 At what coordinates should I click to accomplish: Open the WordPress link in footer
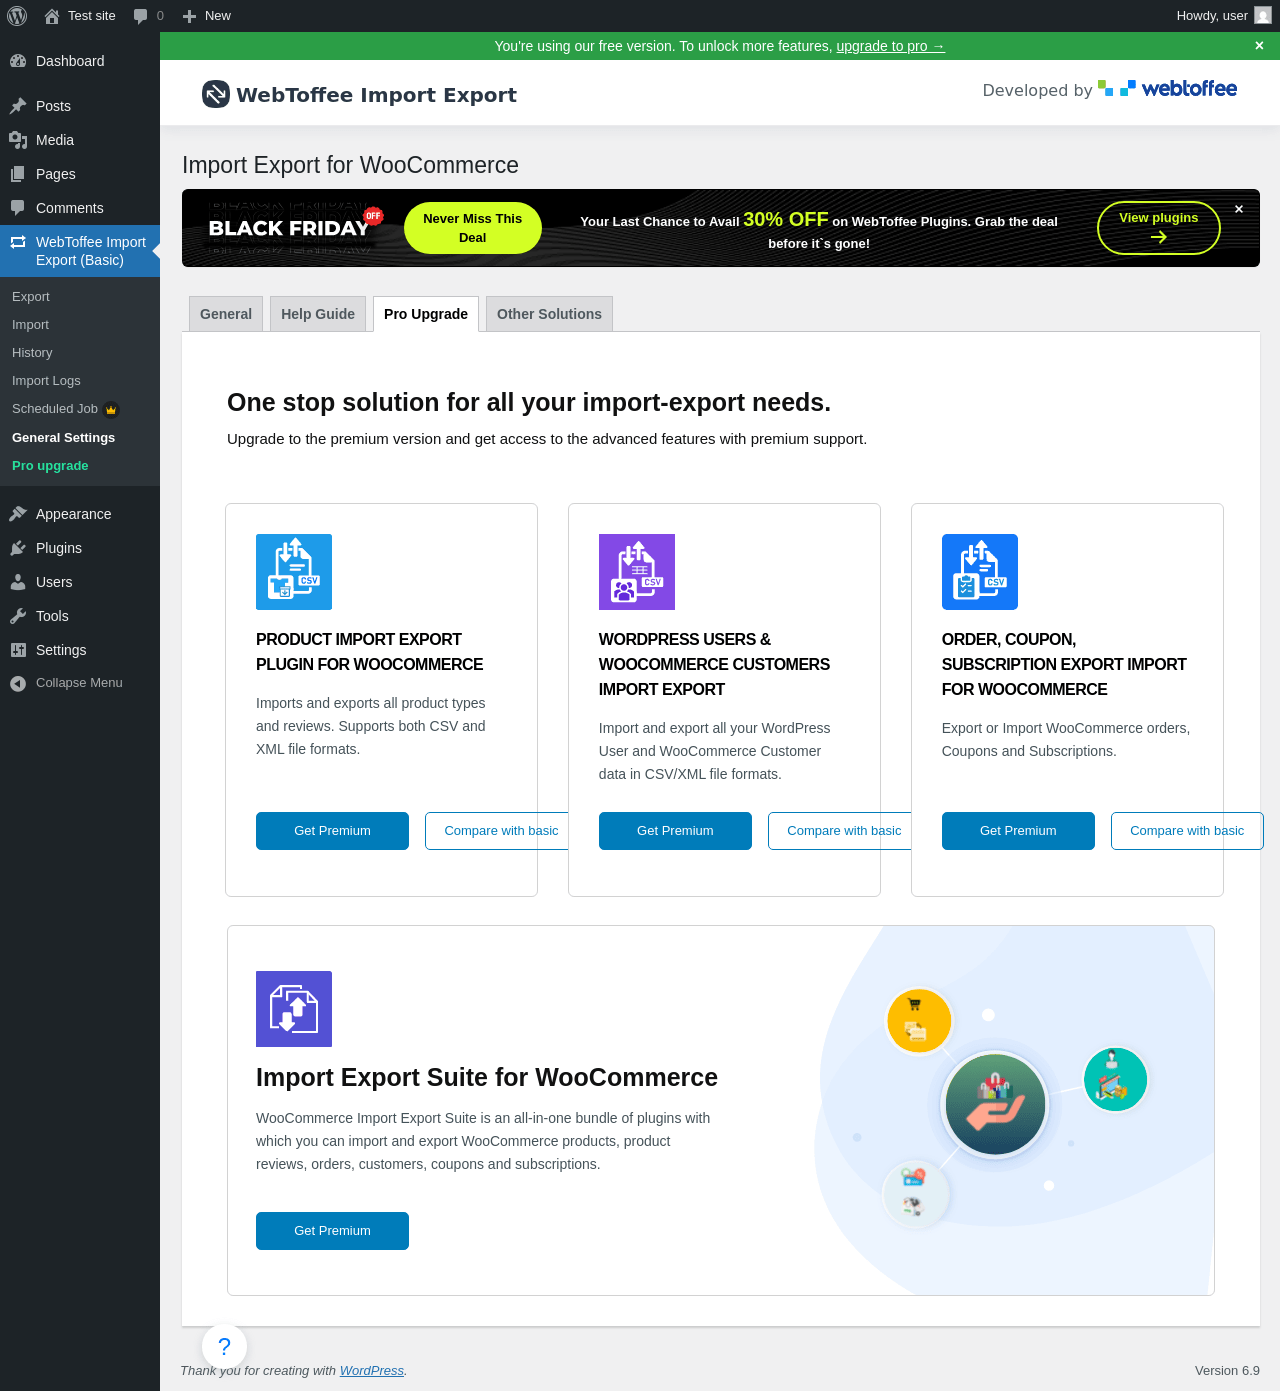tap(372, 1371)
